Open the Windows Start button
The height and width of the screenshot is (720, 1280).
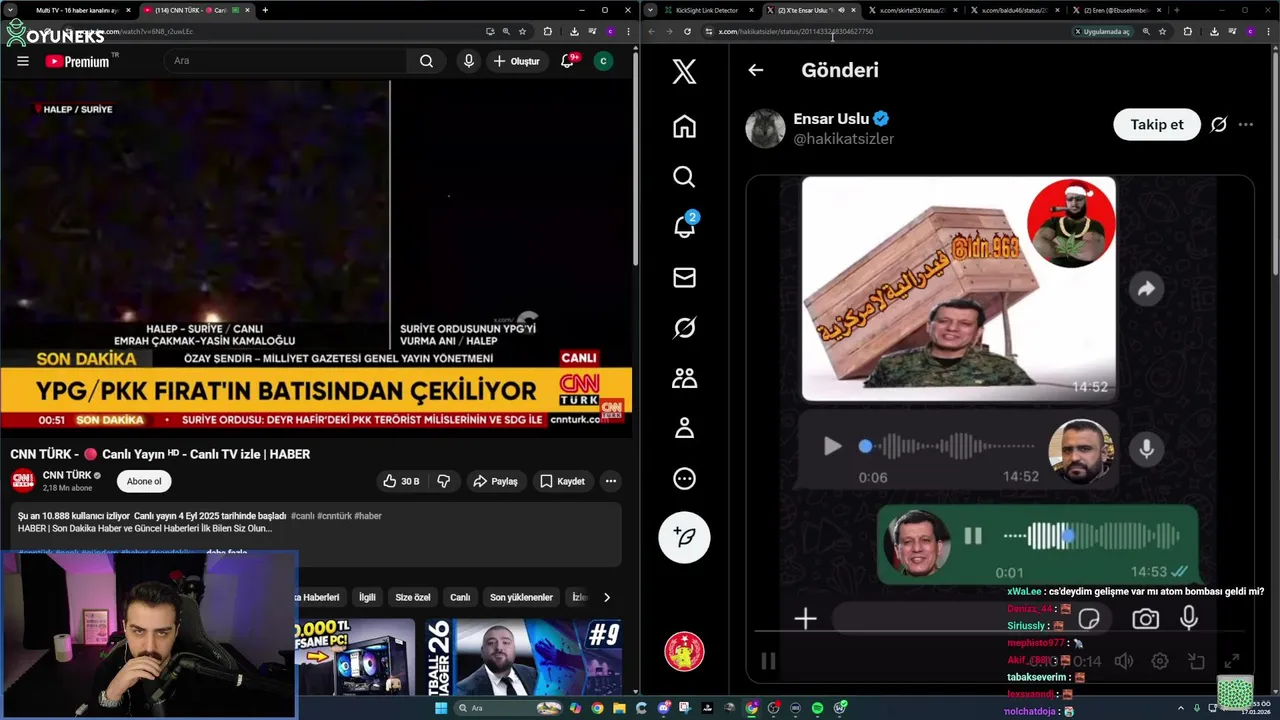click(x=440, y=708)
